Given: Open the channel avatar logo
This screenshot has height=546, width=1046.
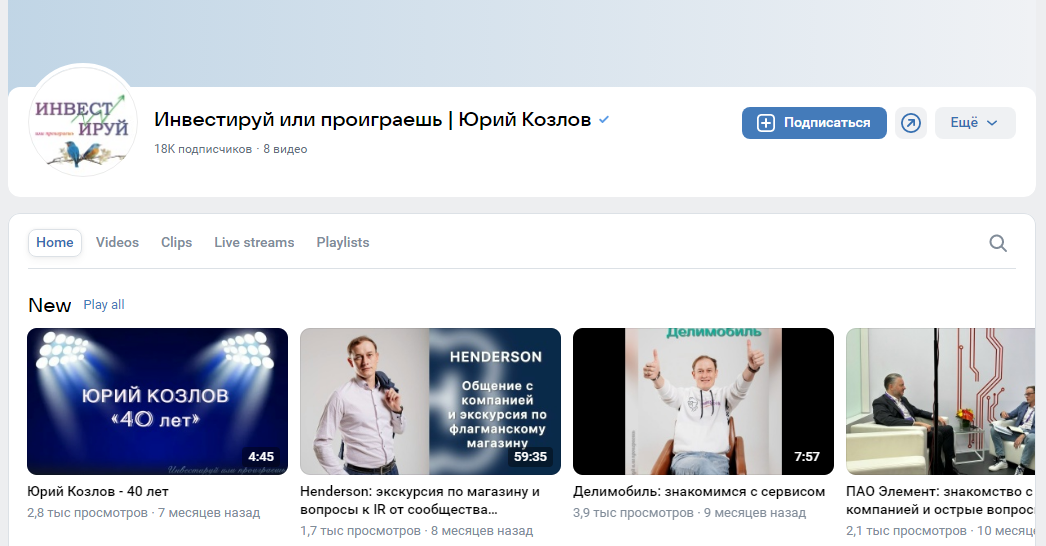Looking at the screenshot, I should coord(83,120).
